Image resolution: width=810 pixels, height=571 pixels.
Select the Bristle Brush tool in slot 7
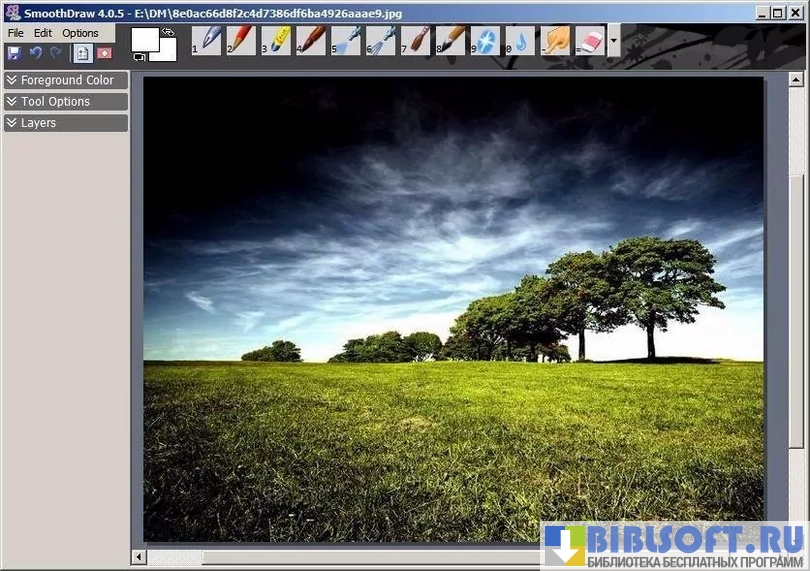tap(417, 40)
